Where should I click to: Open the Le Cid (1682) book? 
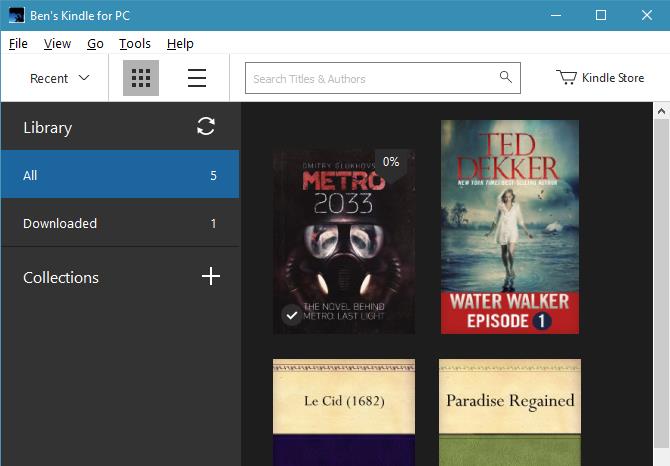coord(344,412)
